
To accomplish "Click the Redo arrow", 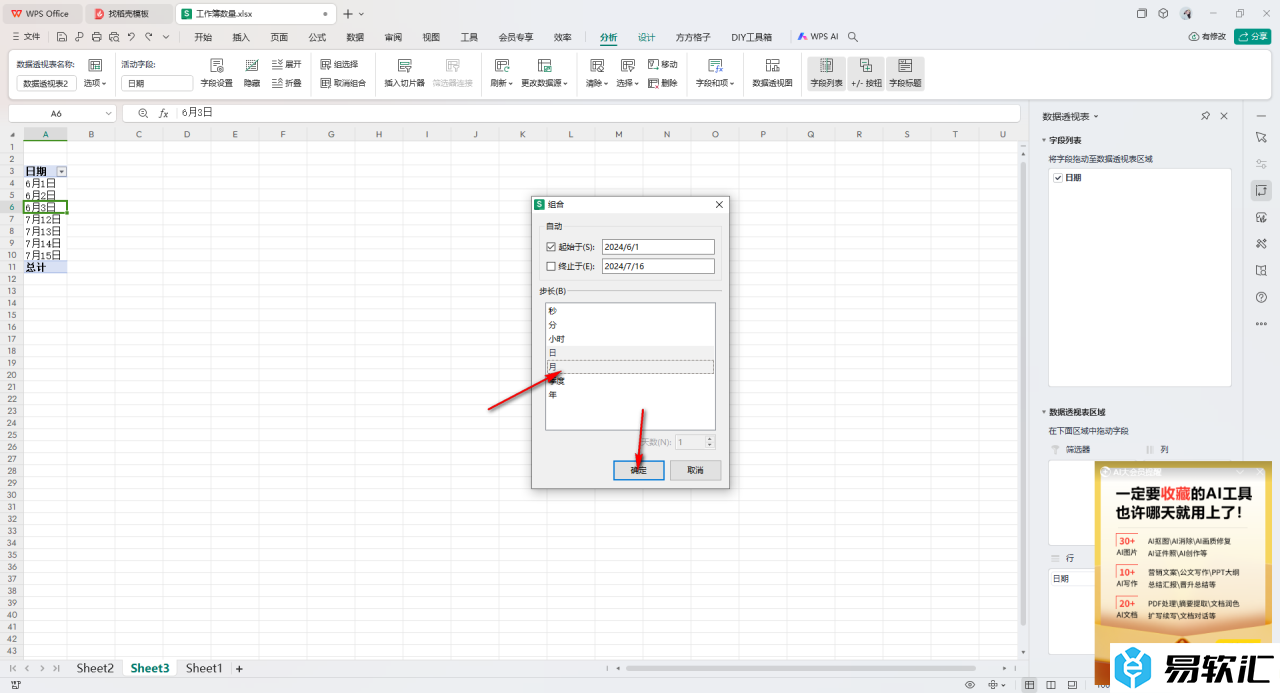I will [x=149, y=37].
